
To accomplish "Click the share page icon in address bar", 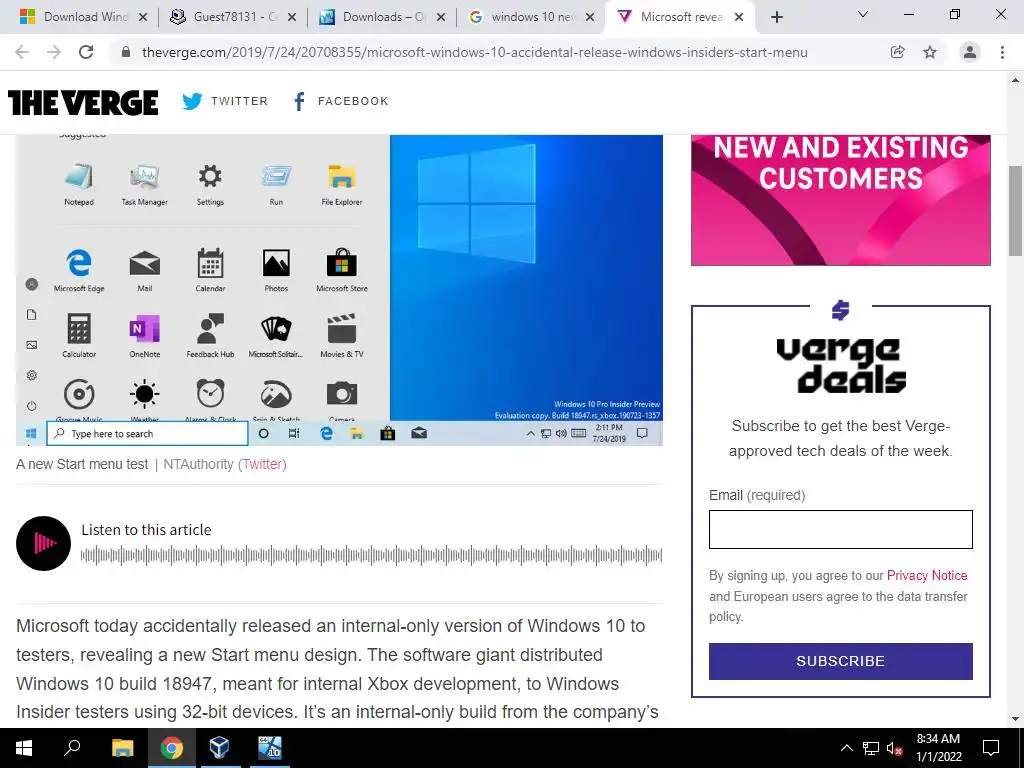I will click(898, 52).
